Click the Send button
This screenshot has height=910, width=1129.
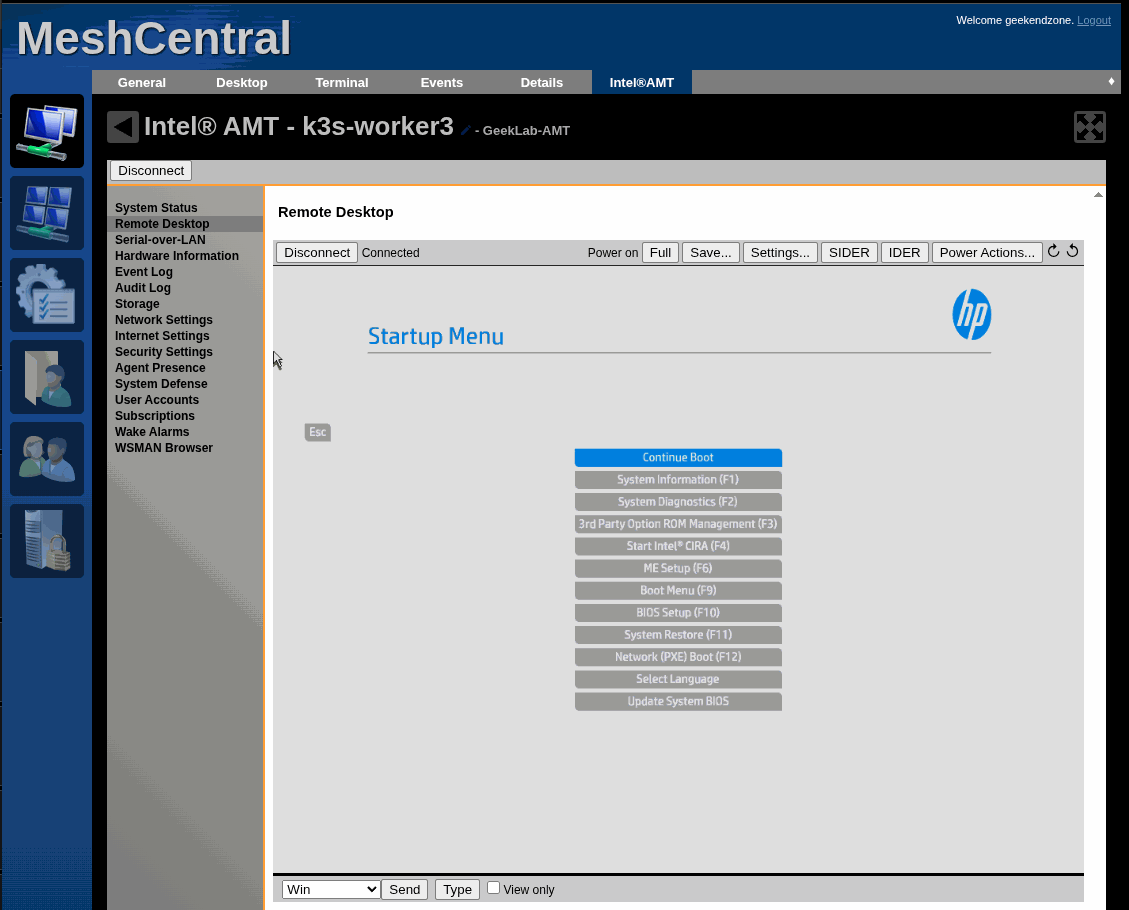[405, 889]
